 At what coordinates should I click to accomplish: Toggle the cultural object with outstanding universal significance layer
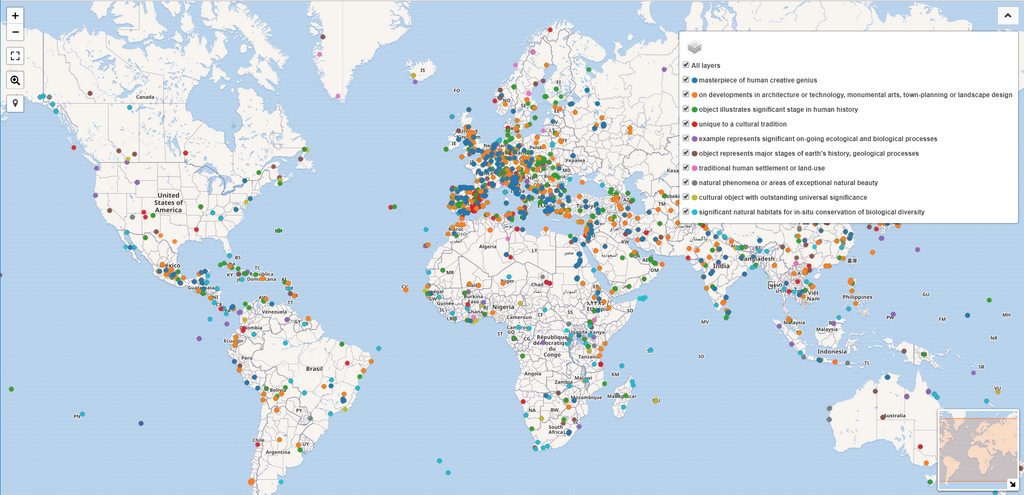click(686, 197)
